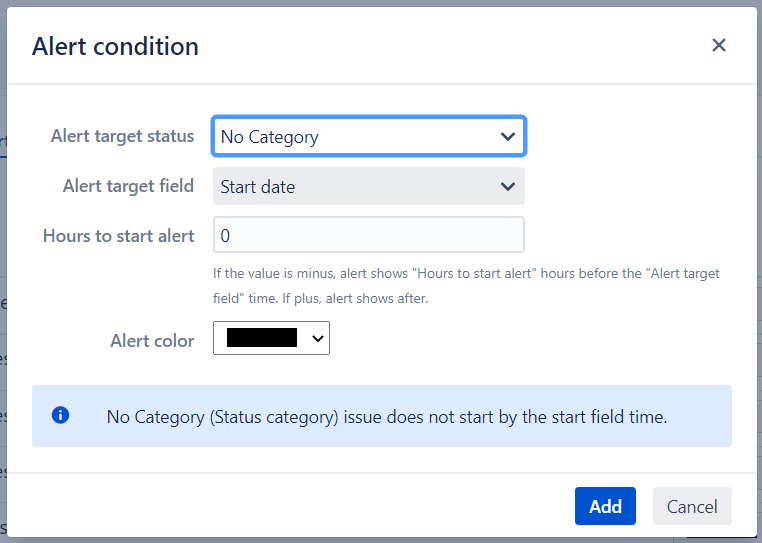Open the Alert color selector
The image size is (762, 543).
pos(271,339)
